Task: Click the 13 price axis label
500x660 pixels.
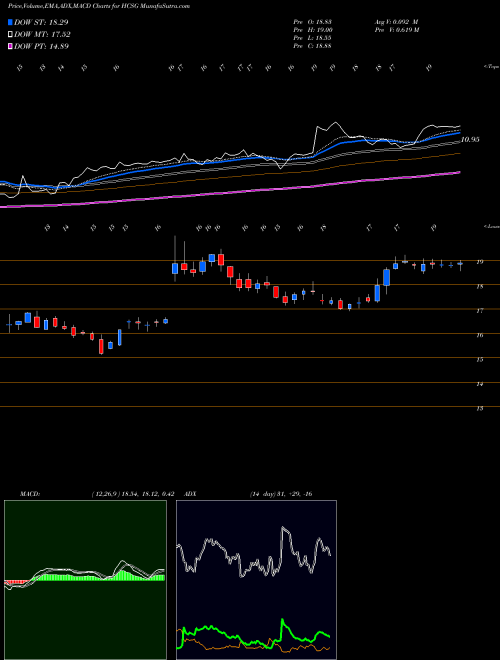Action: (479, 408)
